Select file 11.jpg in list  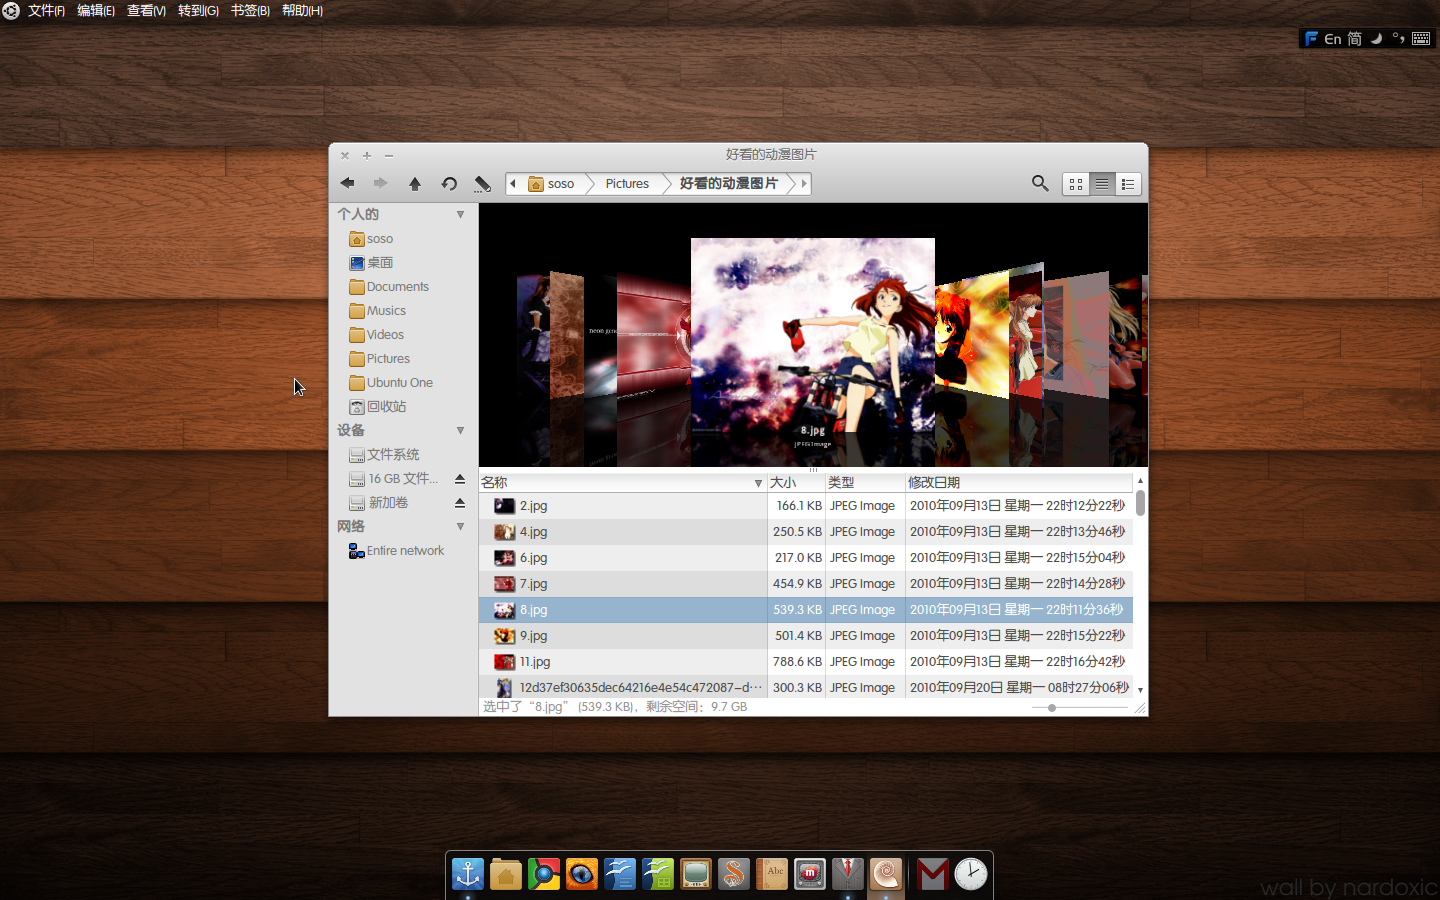(x=805, y=662)
